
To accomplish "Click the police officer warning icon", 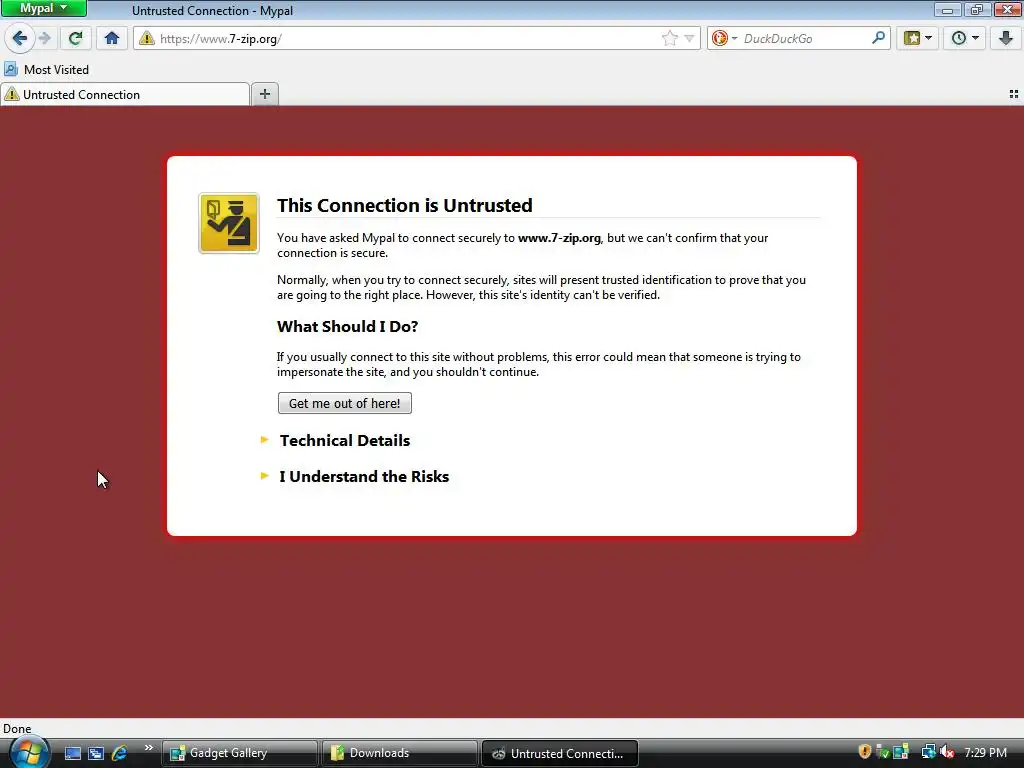I will pyautogui.click(x=229, y=223).
